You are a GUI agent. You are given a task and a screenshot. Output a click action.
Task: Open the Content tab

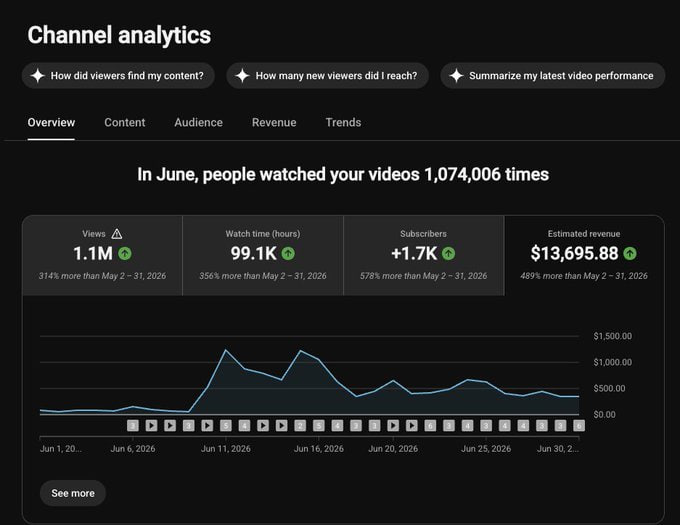(x=124, y=123)
